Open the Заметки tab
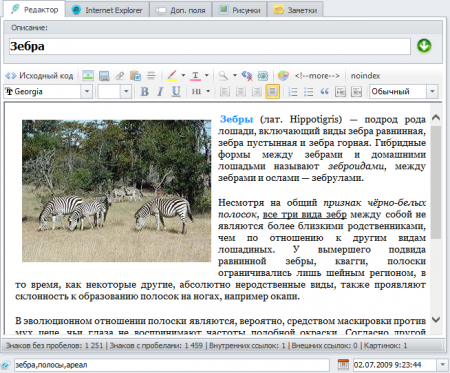 click(295, 10)
